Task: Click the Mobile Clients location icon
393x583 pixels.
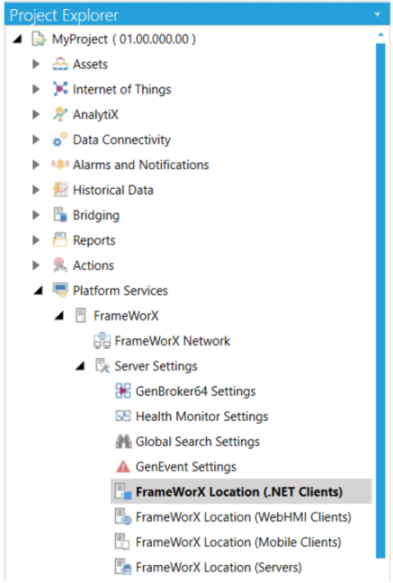Action: click(x=122, y=542)
